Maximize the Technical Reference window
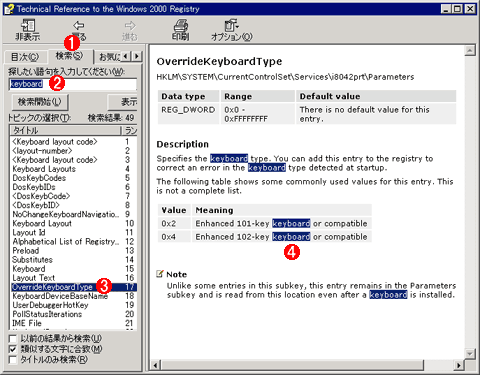 tap(457, 9)
